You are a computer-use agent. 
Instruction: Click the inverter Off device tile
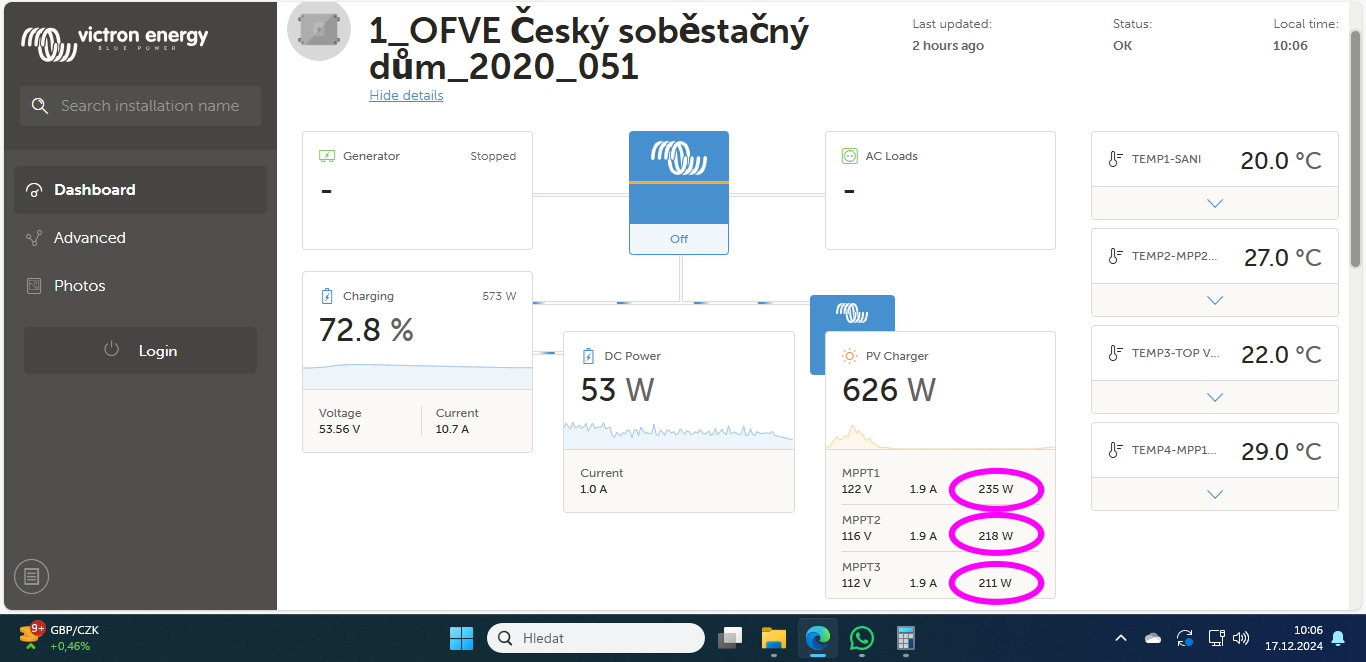[679, 193]
